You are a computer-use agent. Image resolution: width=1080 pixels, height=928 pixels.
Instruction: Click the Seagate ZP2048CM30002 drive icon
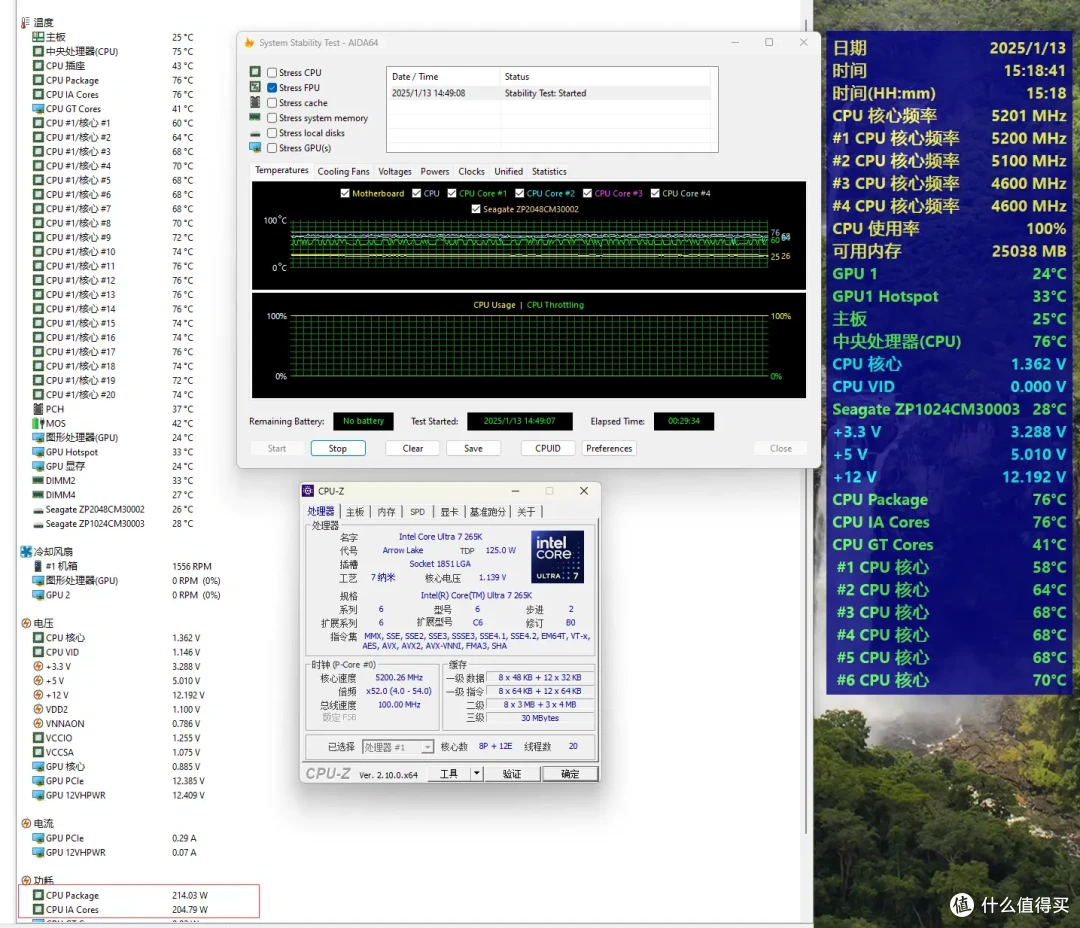click(39, 510)
